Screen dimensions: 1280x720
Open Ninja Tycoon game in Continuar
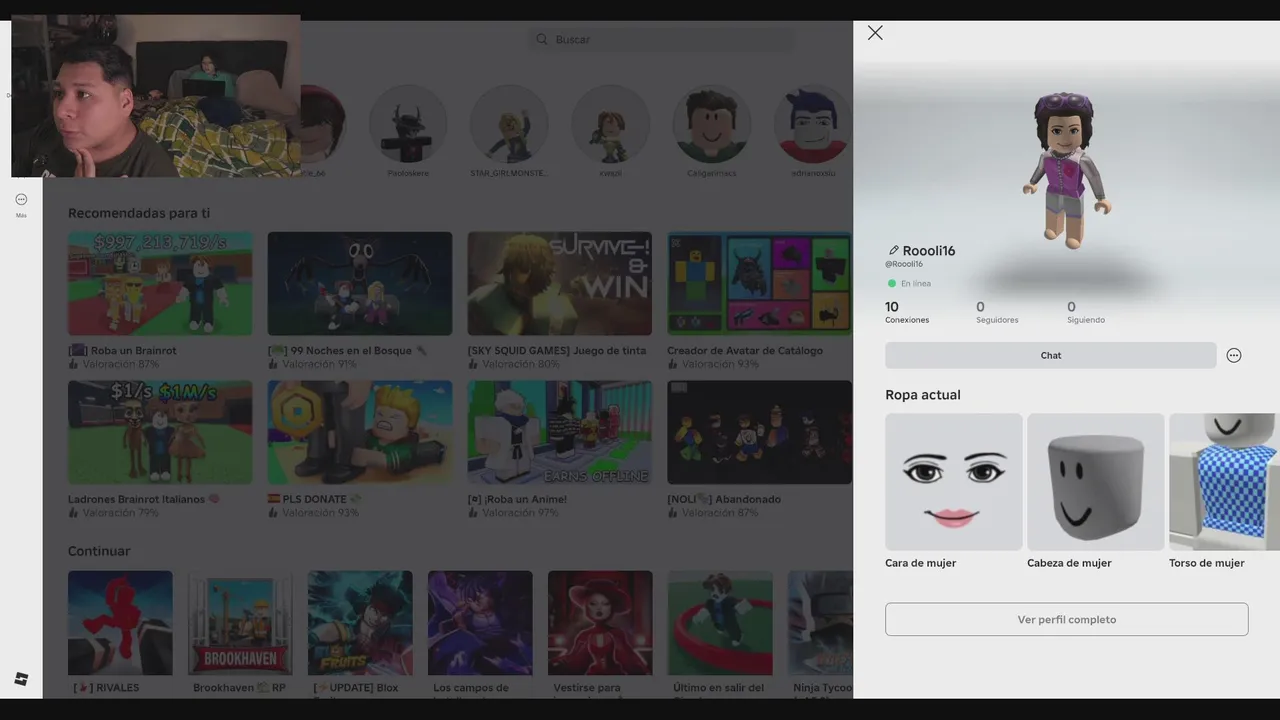coord(820,623)
